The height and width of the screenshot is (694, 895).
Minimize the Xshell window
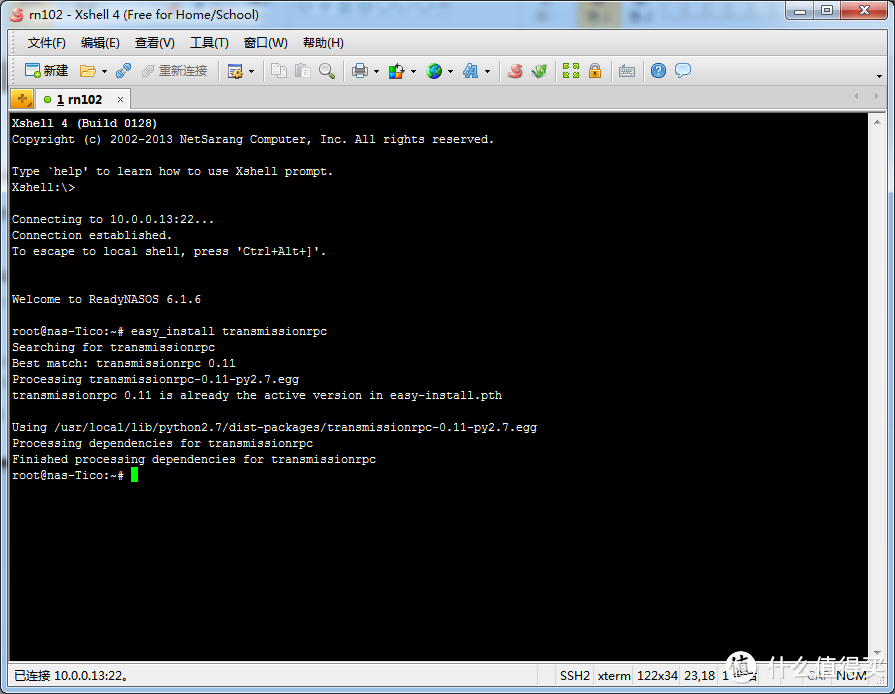(800, 11)
